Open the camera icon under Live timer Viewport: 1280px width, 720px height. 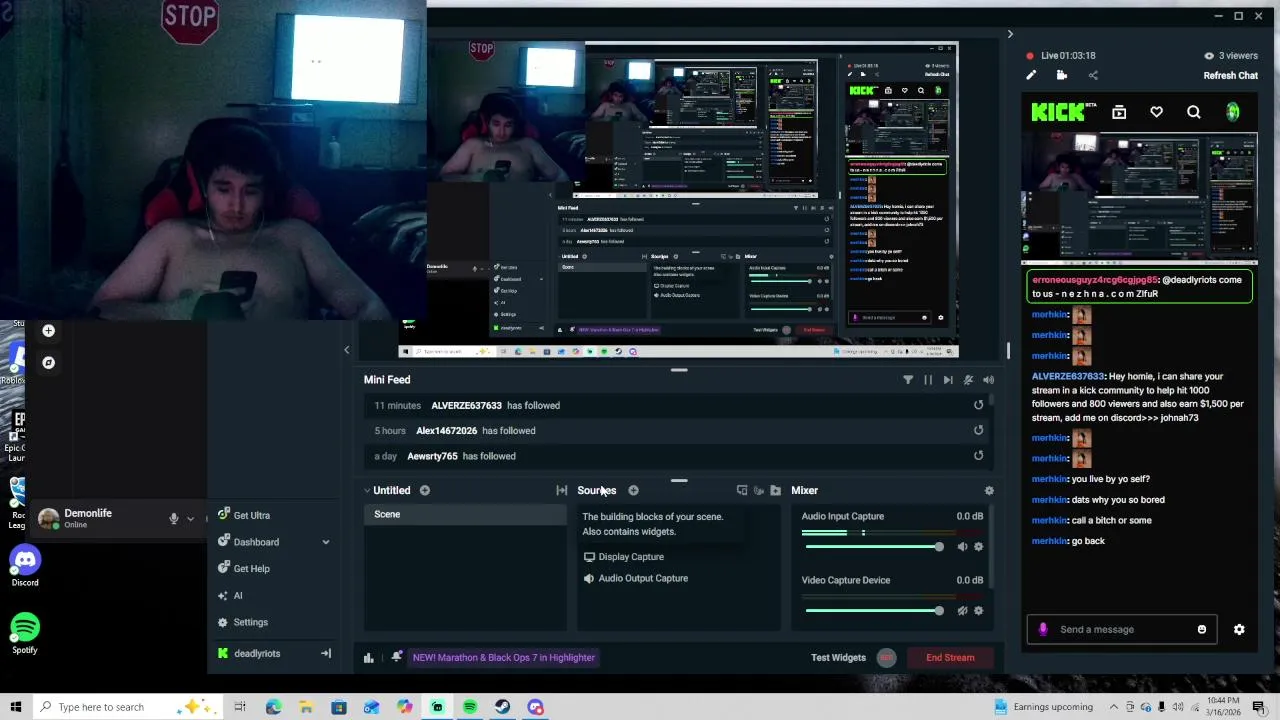pos(1062,75)
